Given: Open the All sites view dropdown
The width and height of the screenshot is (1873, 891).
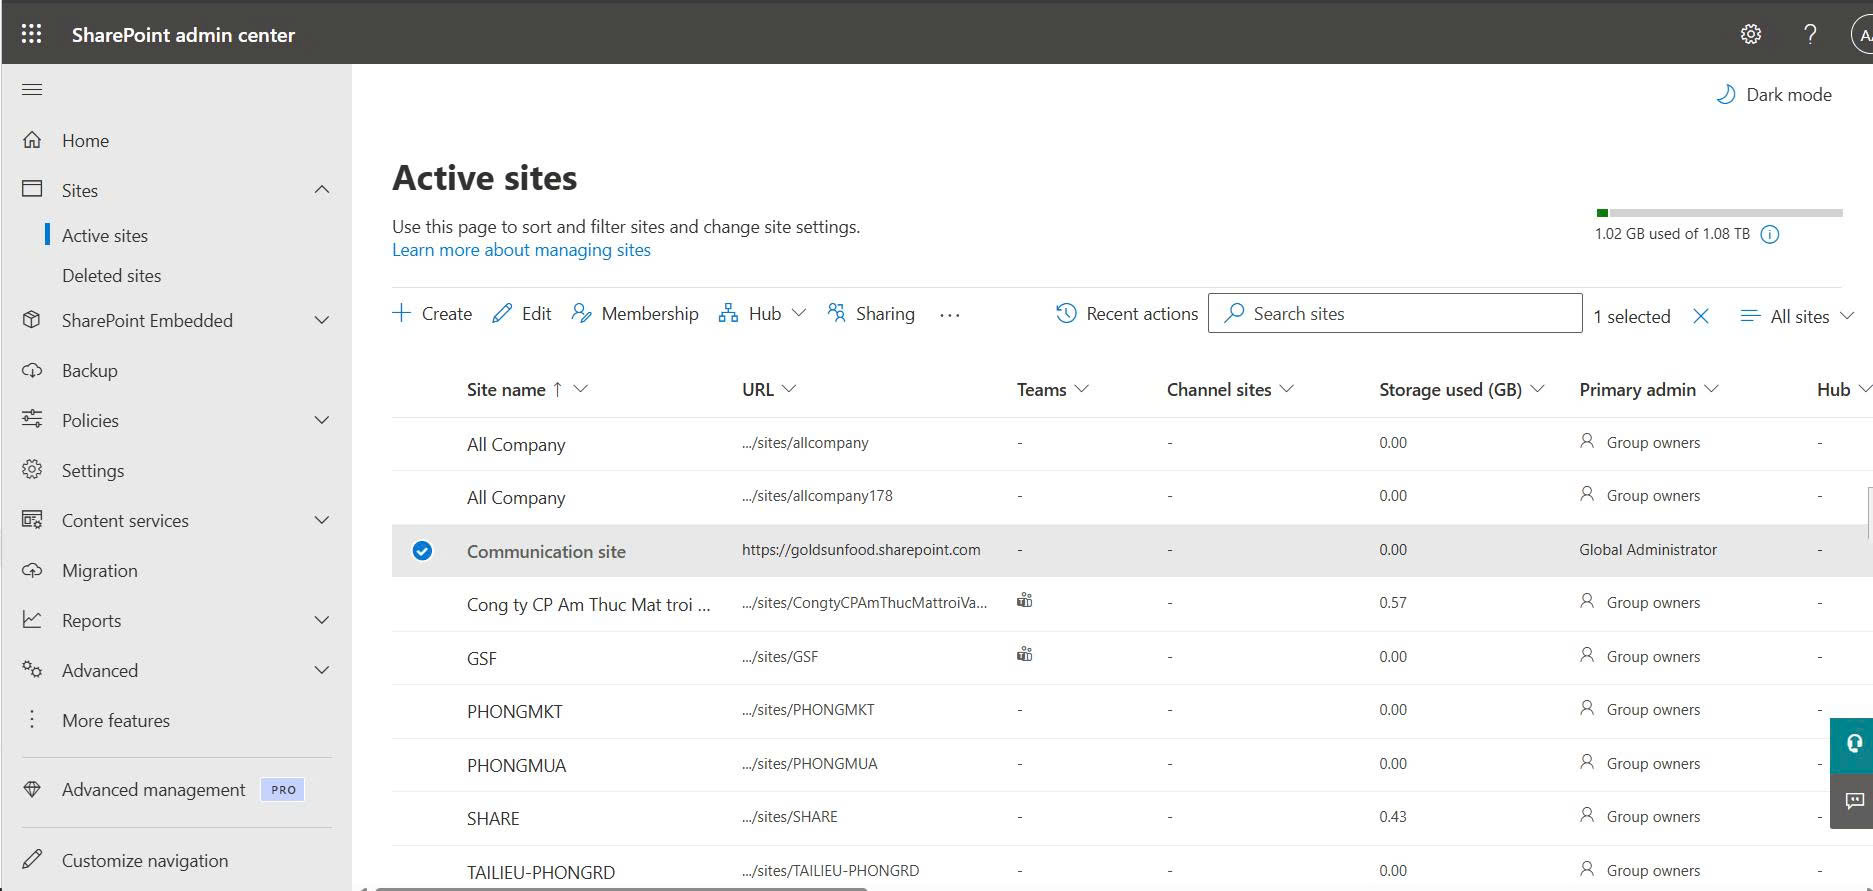Looking at the screenshot, I should [1797, 316].
